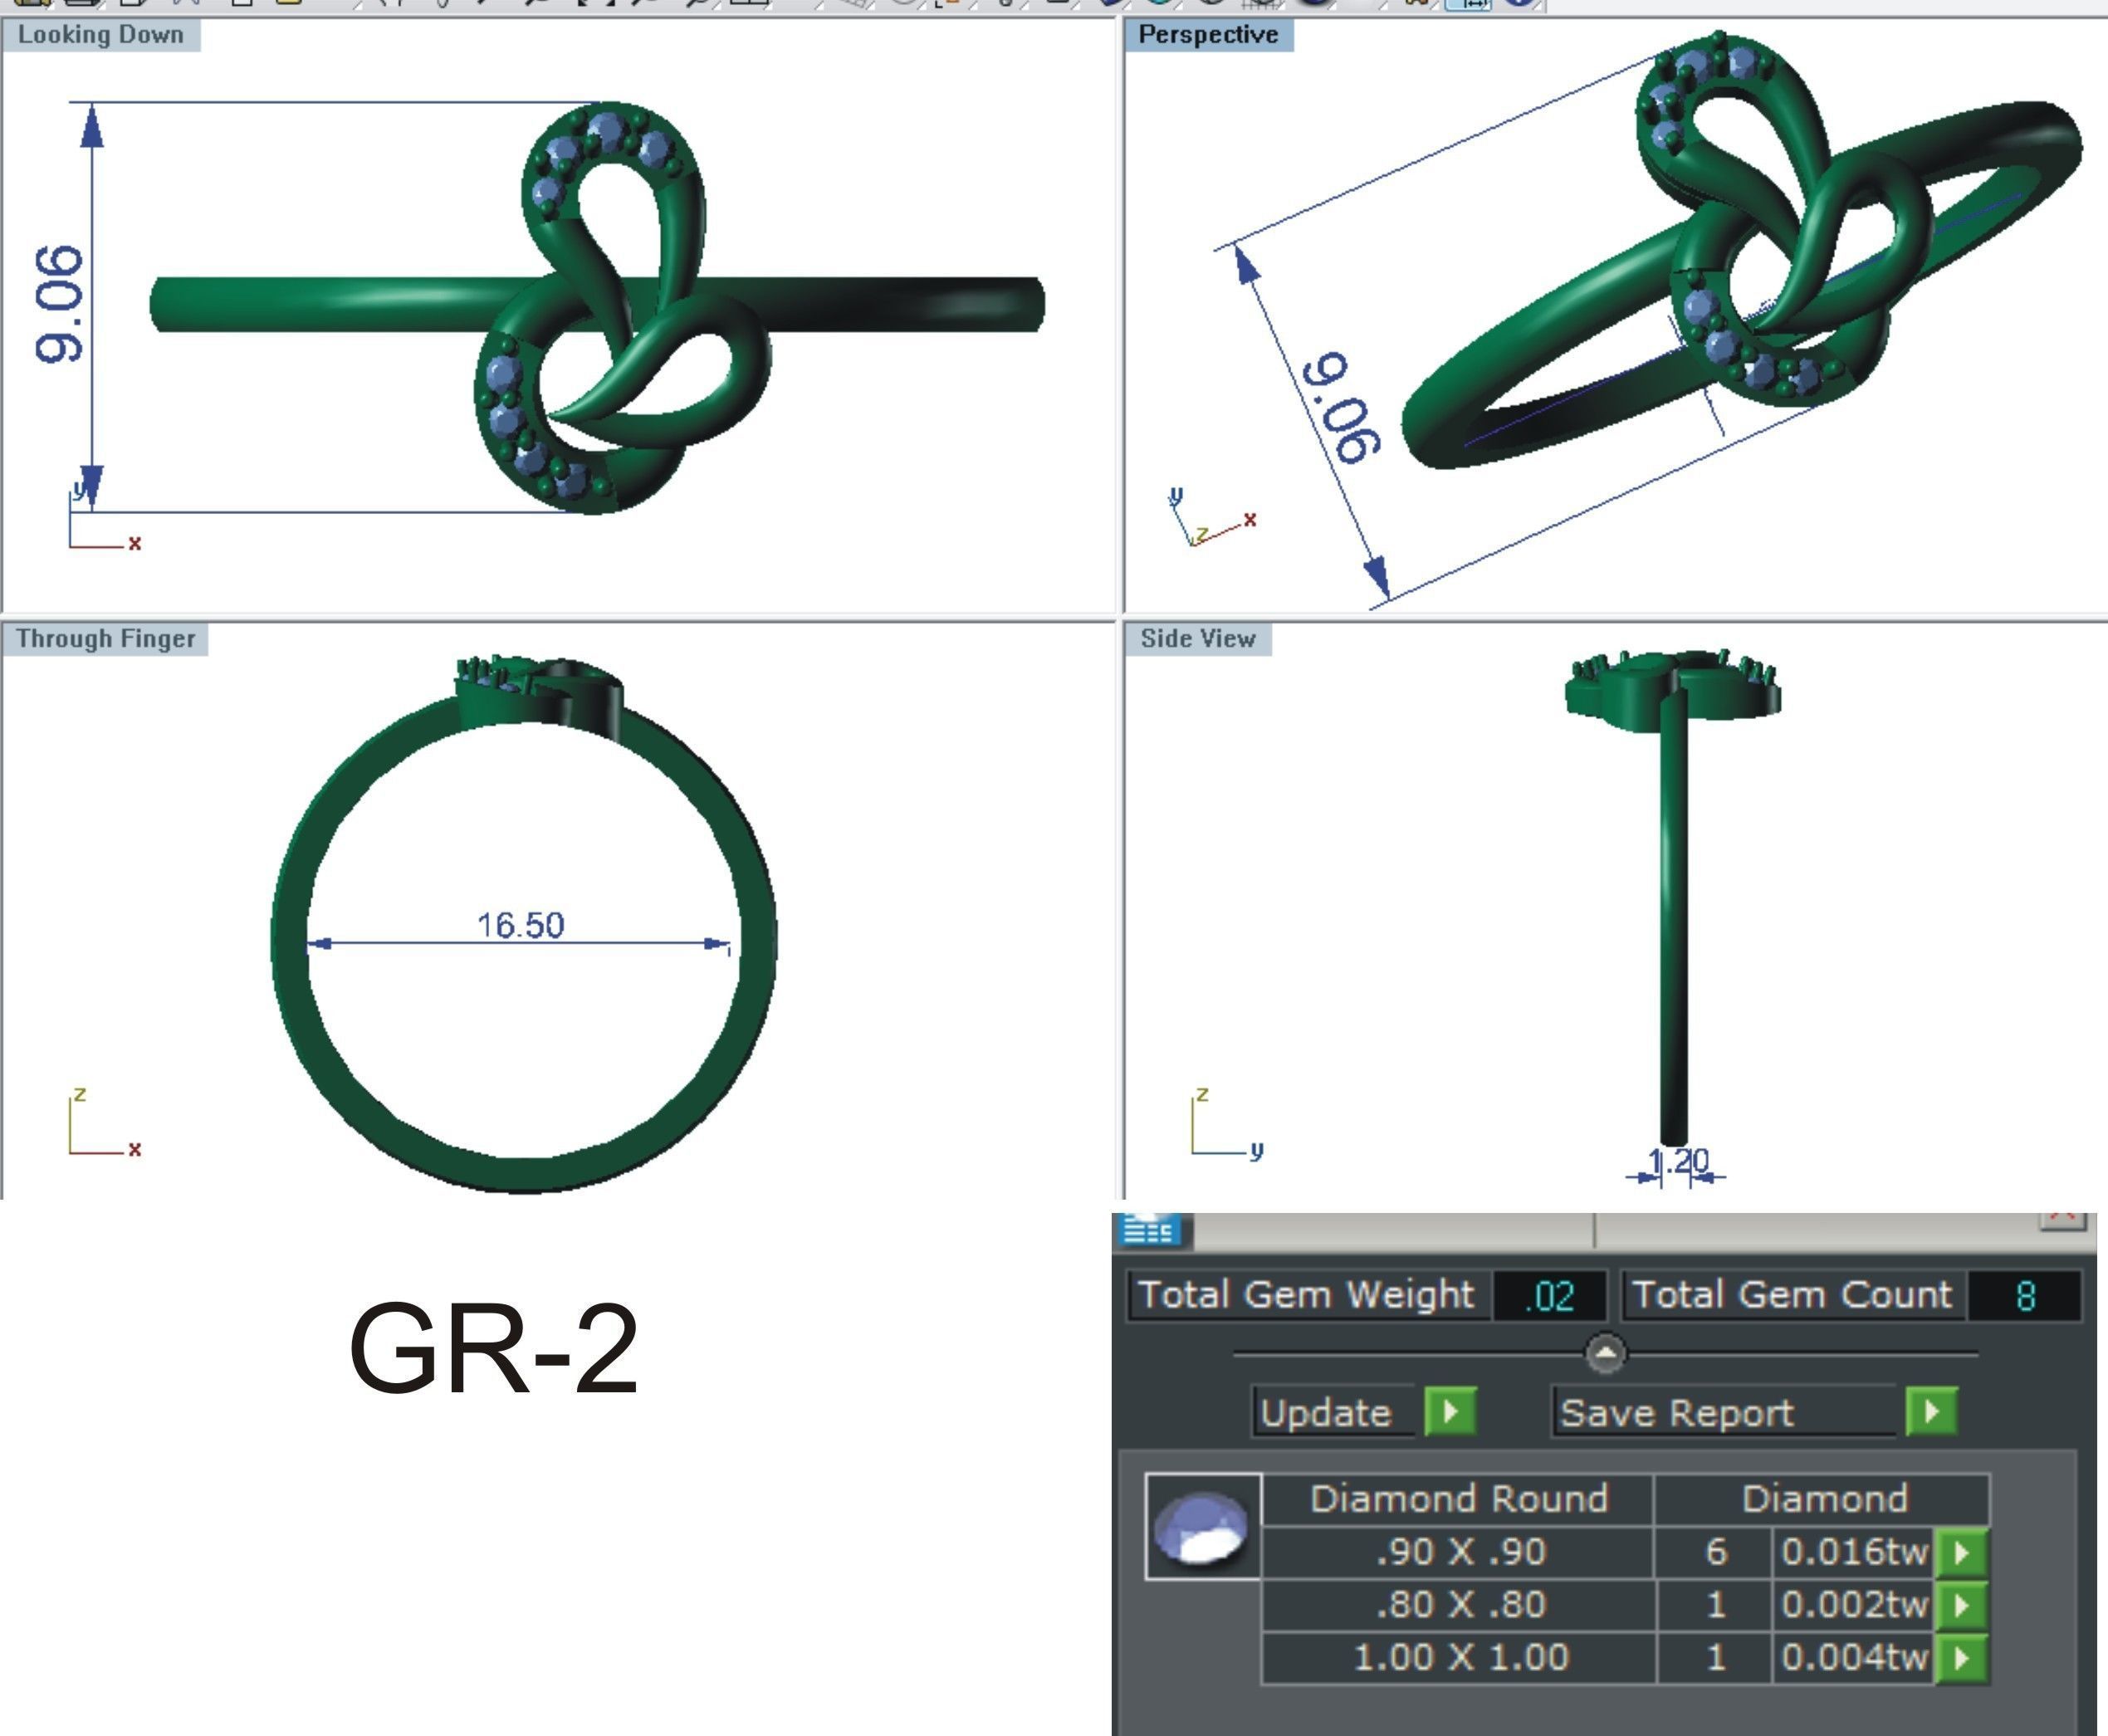
Task: Click the axis gizmo in Through Finger view
Action: 105,1124
